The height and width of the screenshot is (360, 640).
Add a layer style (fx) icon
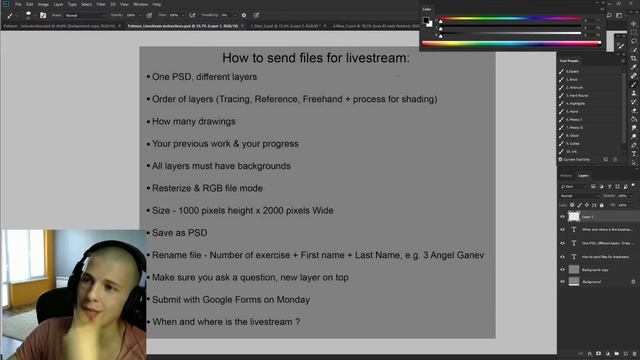(590, 353)
